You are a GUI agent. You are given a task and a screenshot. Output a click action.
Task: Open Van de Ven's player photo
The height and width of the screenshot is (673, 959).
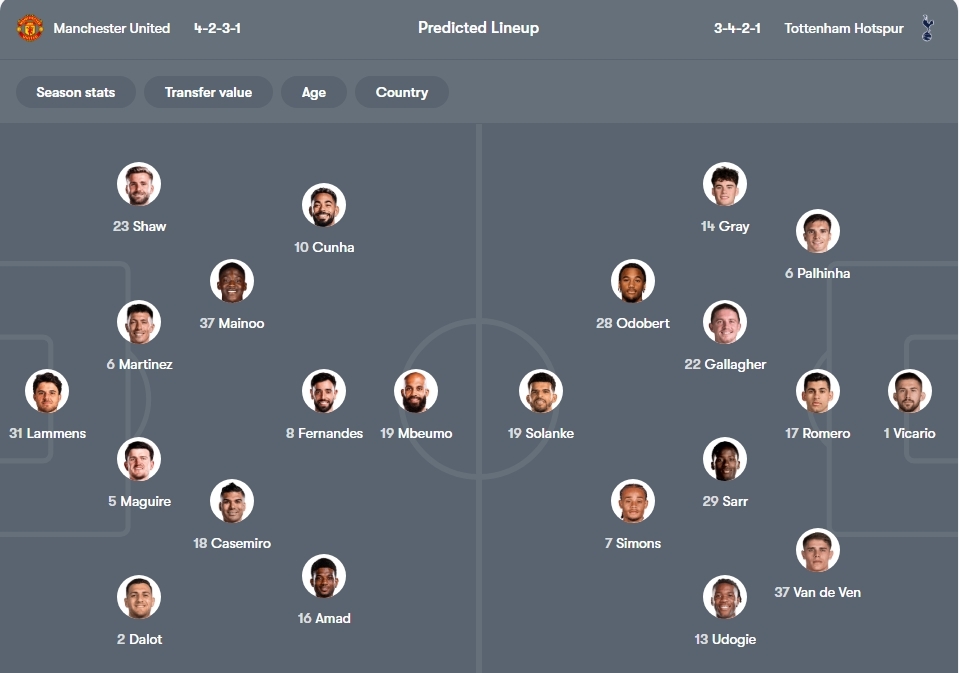[x=818, y=551]
